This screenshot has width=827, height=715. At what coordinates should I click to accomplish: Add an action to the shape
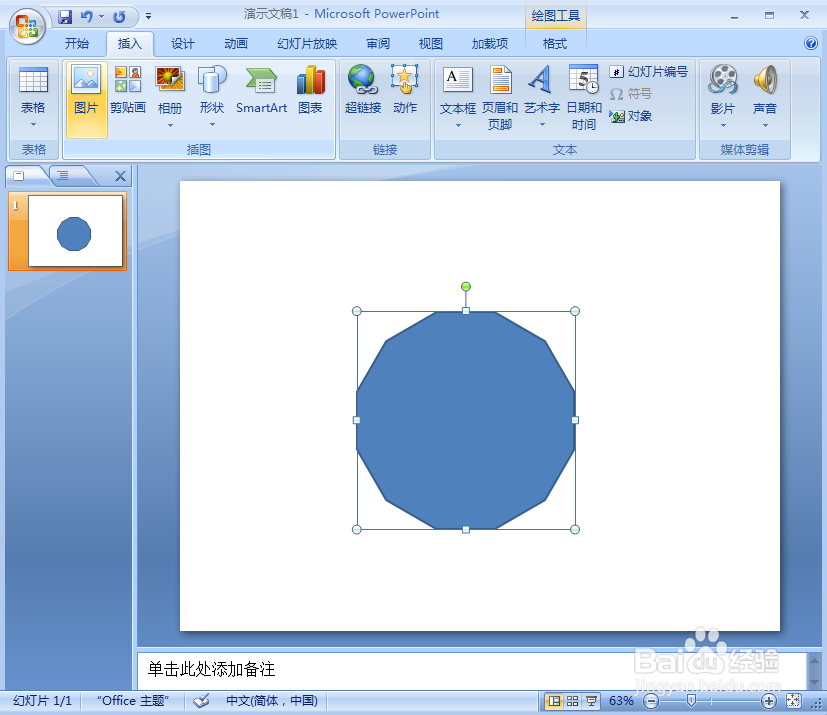pyautogui.click(x=405, y=90)
